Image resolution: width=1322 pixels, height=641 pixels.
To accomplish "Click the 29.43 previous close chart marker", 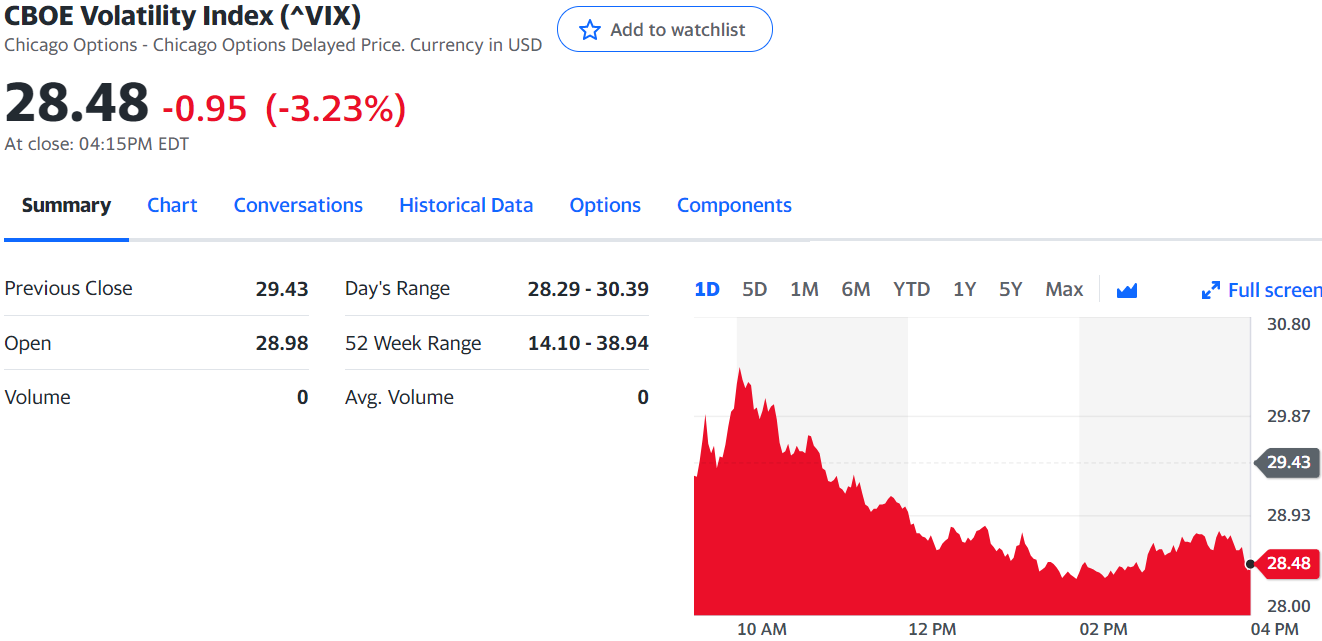I will coord(1287,462).
